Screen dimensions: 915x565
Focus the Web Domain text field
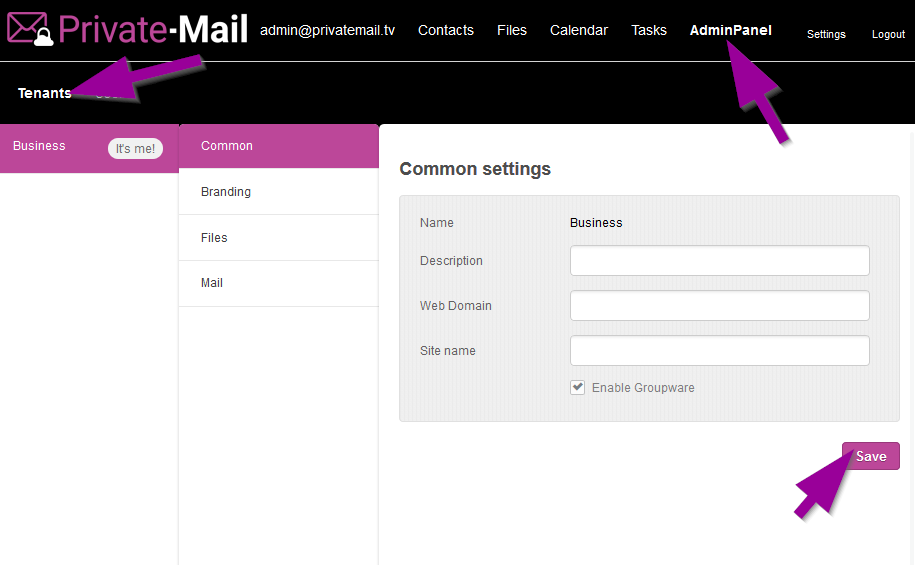pyautogui.click(x=719, y=306)
